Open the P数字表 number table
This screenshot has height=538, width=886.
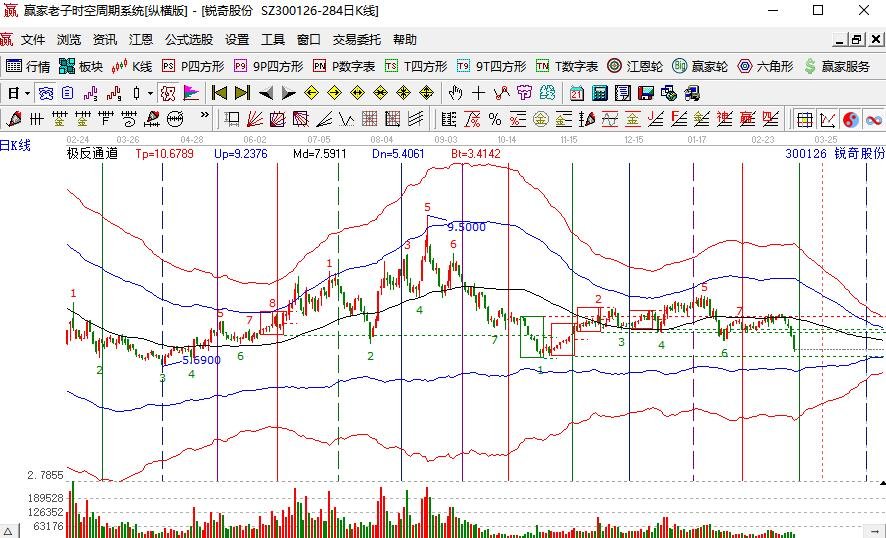[344, 67]
